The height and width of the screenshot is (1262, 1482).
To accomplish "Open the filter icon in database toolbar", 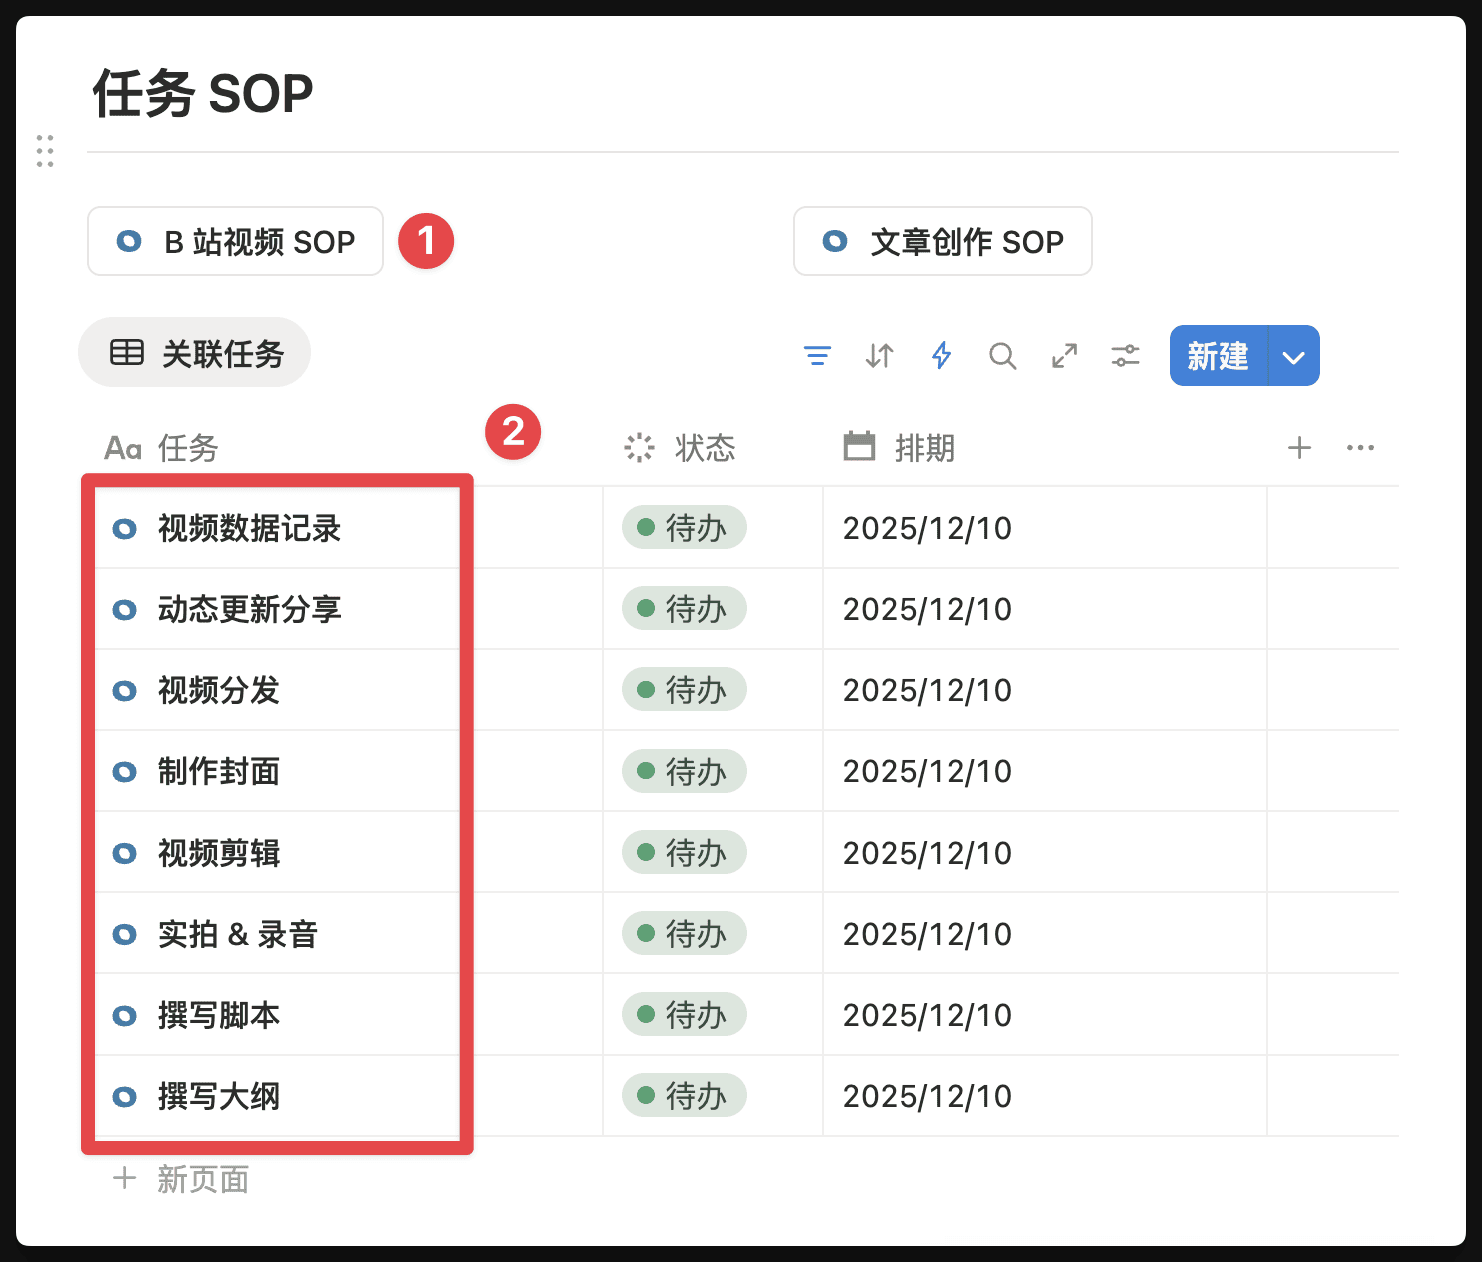I will (x=817, y=356).
